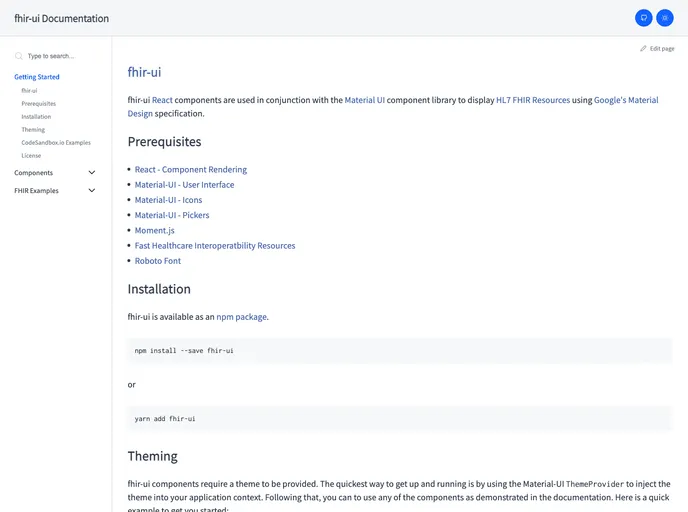Open the Moment.js link

(154, 231)
